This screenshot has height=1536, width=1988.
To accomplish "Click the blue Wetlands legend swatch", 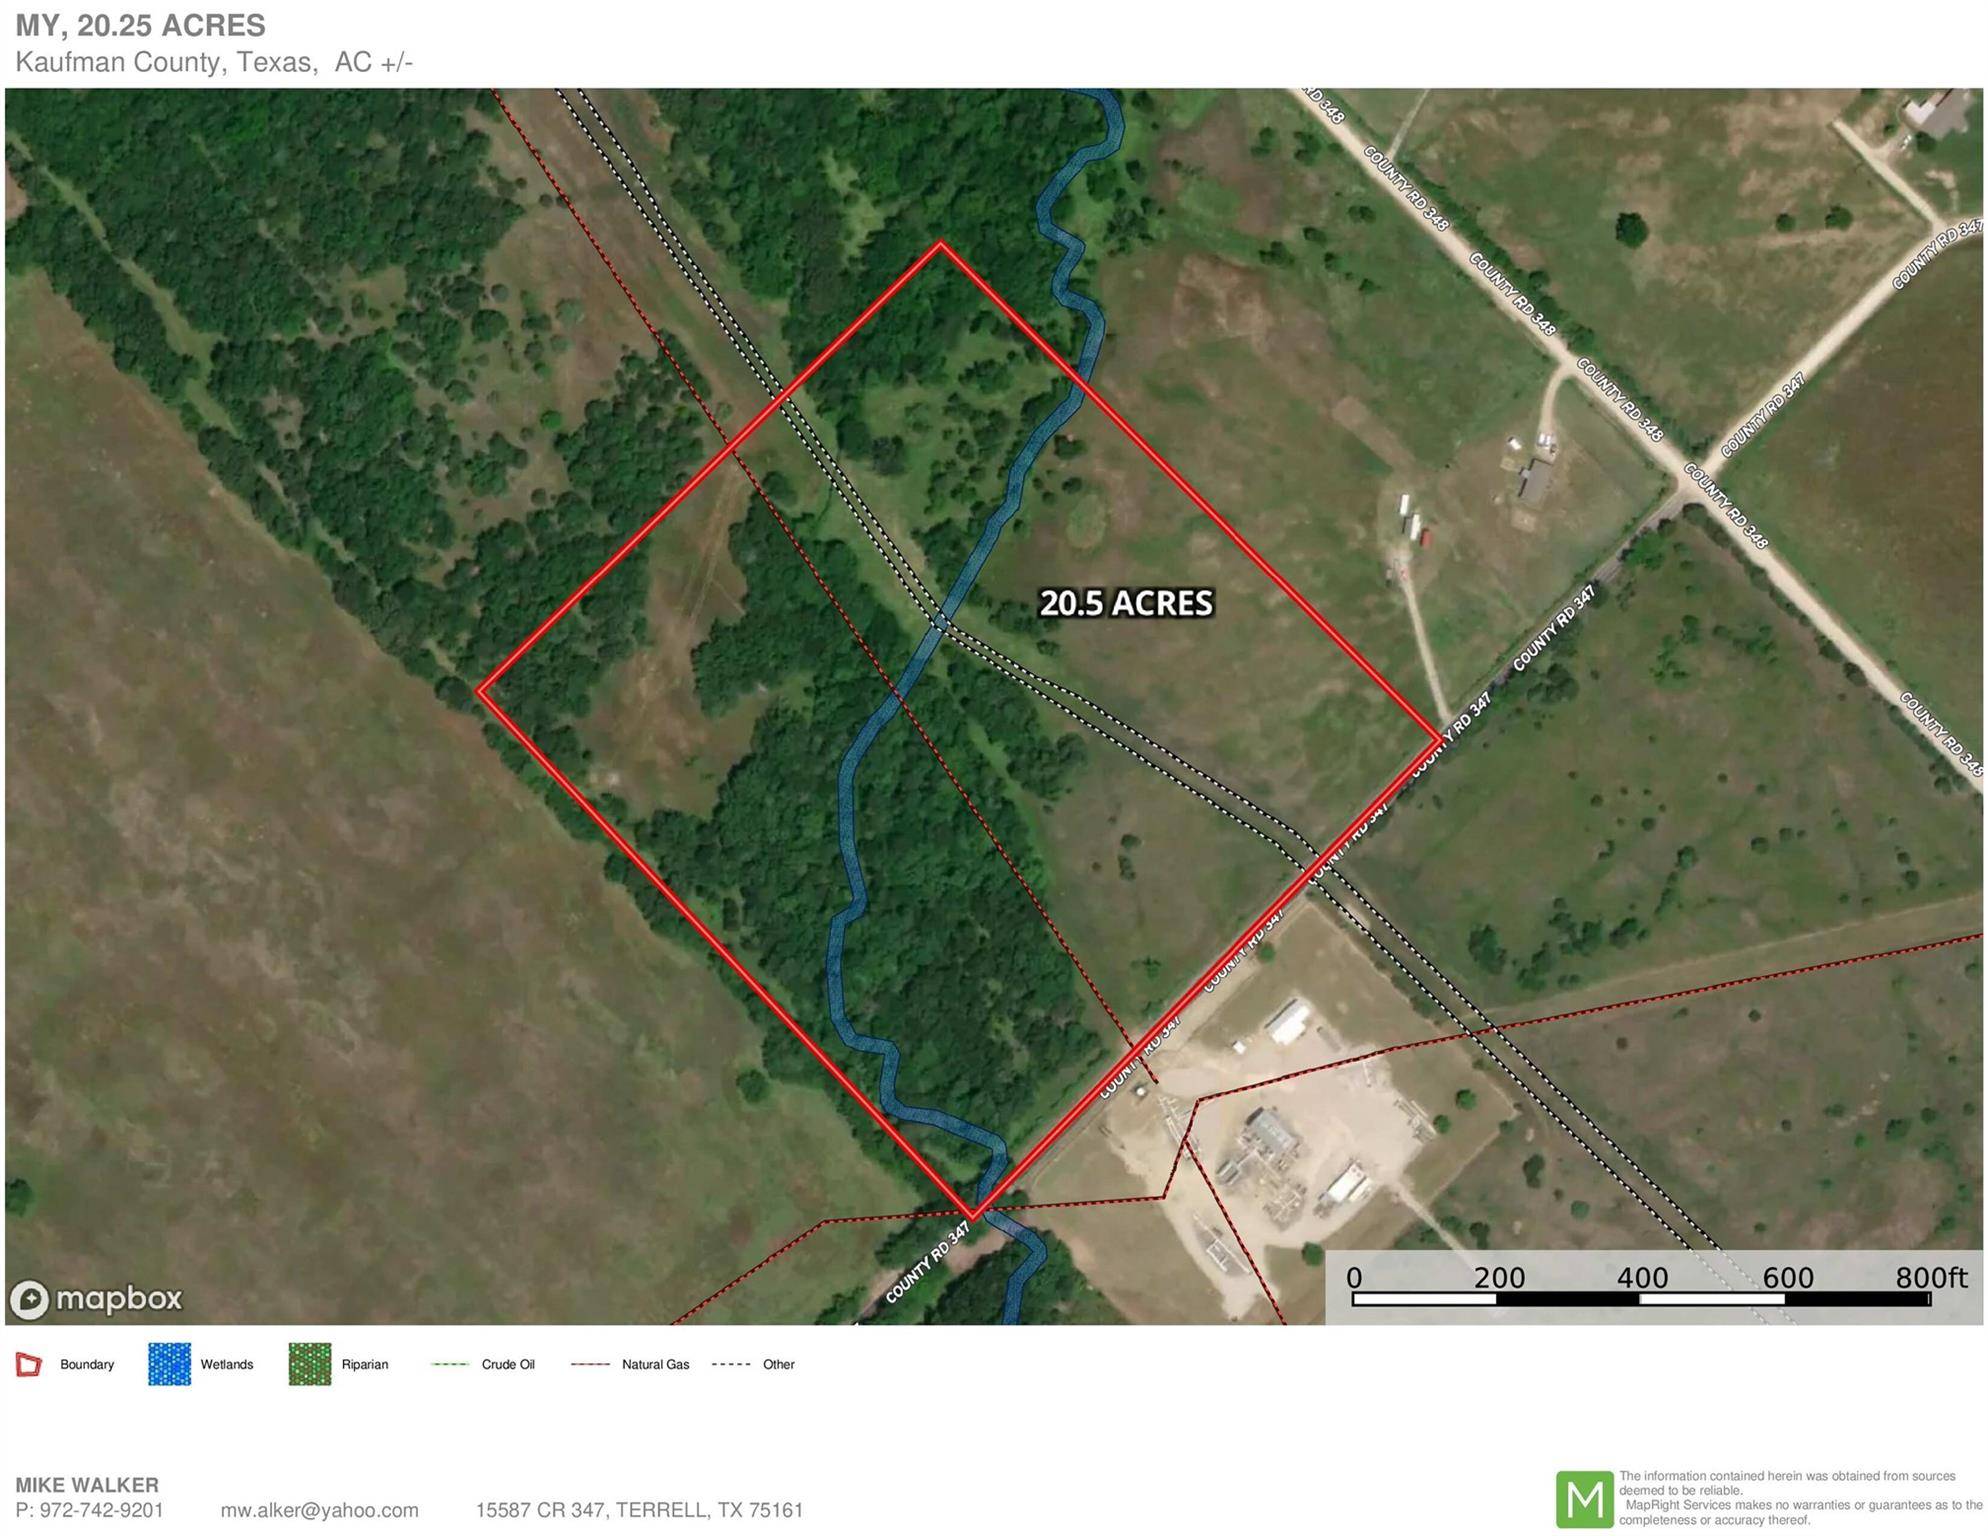I will click(x=169, y=1364).
